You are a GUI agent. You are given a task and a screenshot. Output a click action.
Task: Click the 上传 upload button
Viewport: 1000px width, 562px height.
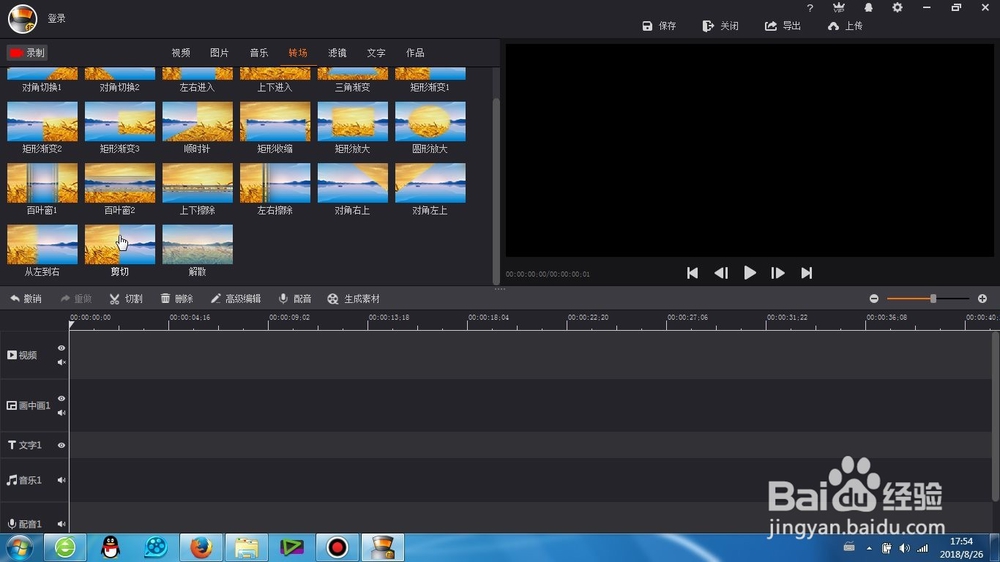pyautogui.click(x=844, y=26)
